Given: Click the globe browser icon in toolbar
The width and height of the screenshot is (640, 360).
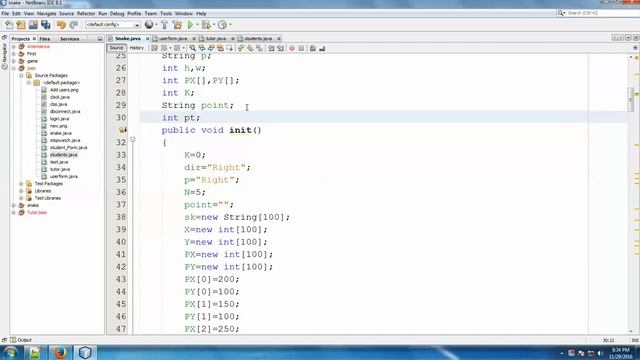Looking at the screenshot, I should [x=149, y=25].
